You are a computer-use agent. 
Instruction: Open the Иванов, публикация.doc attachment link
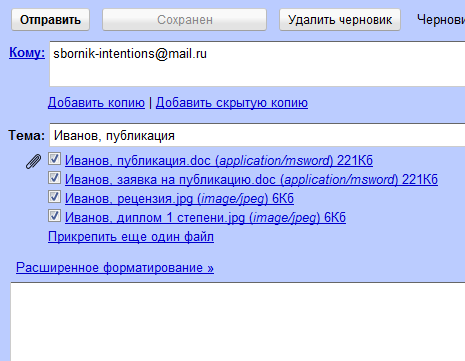(219, 161)
